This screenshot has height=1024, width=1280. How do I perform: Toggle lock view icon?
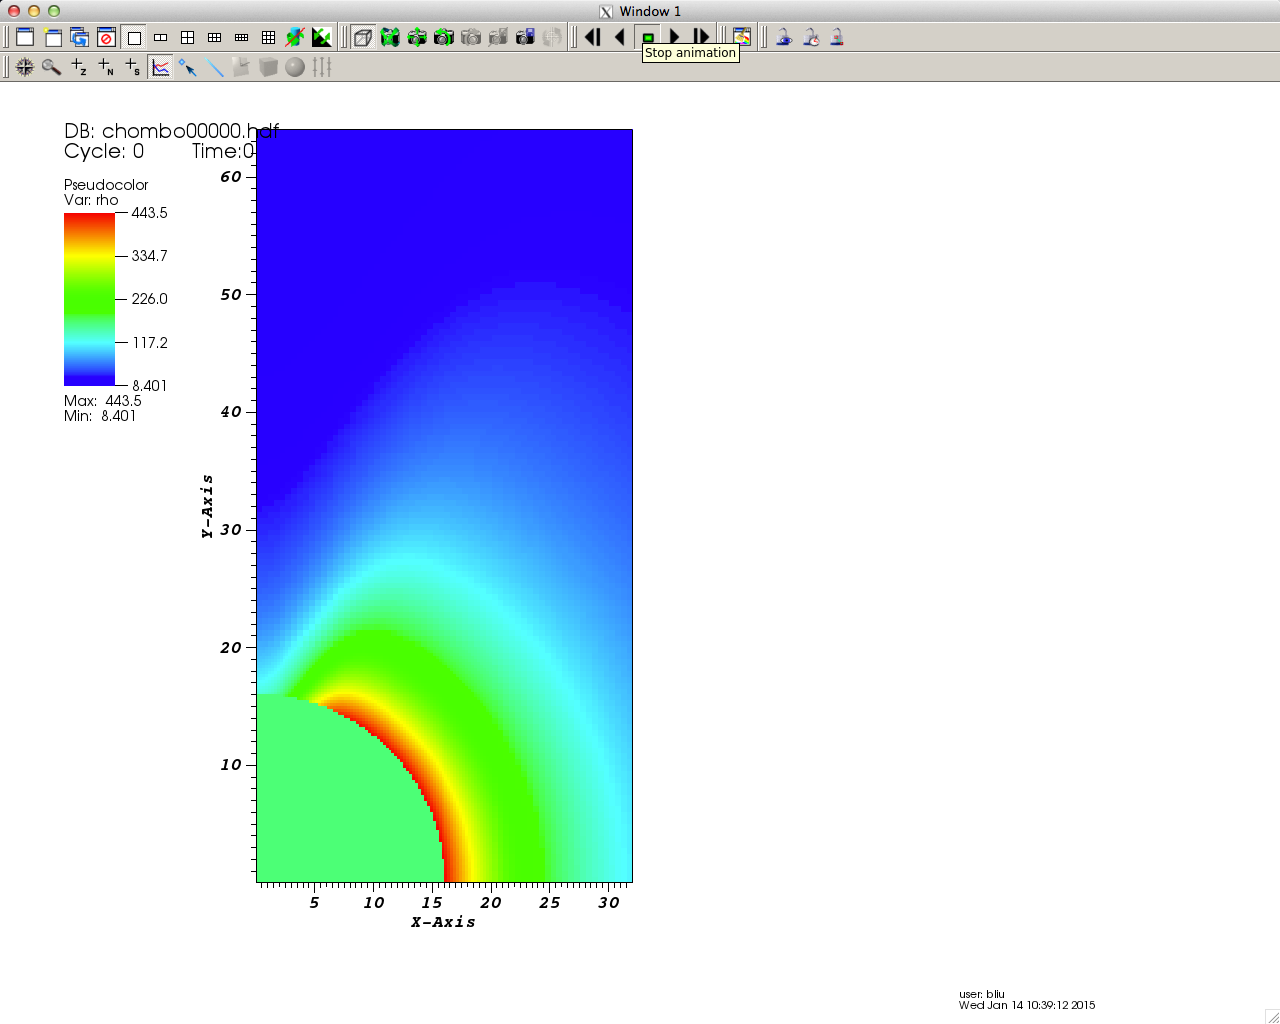pos(784,37)
